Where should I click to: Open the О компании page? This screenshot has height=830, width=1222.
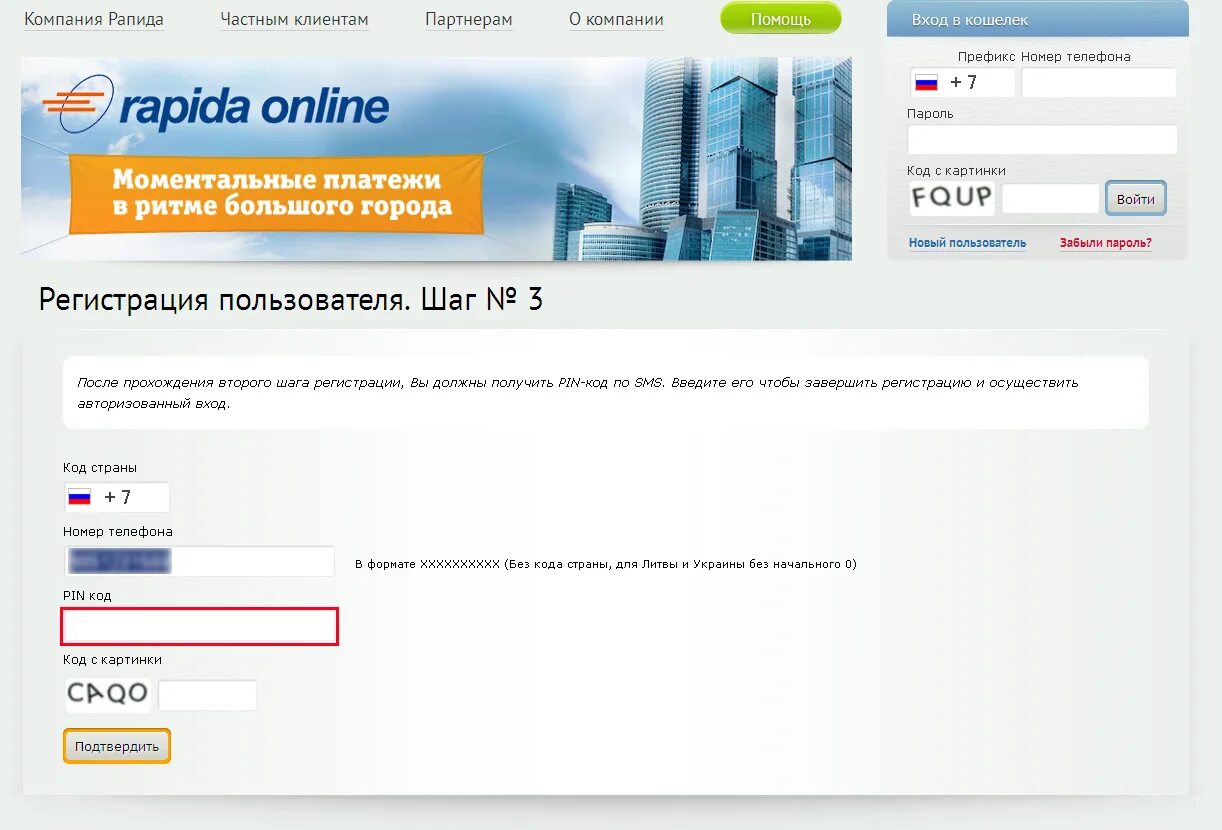616,20
